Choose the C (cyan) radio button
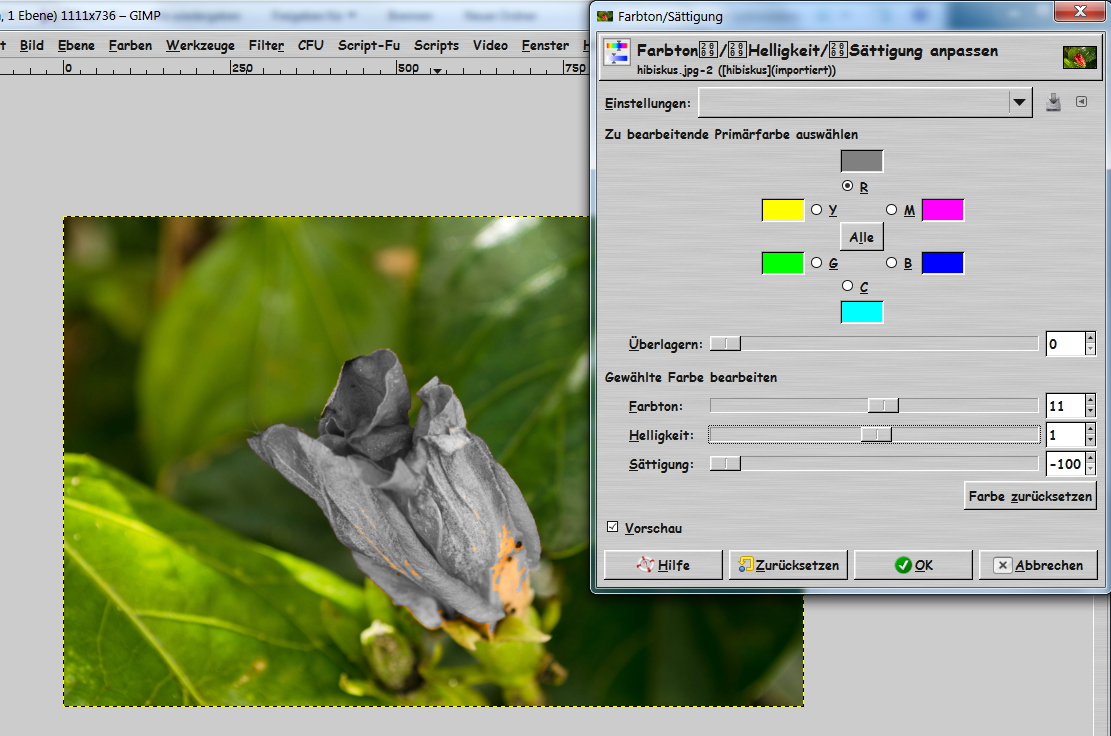This screenshot has height=736, width=1111. tap(848, 287)
